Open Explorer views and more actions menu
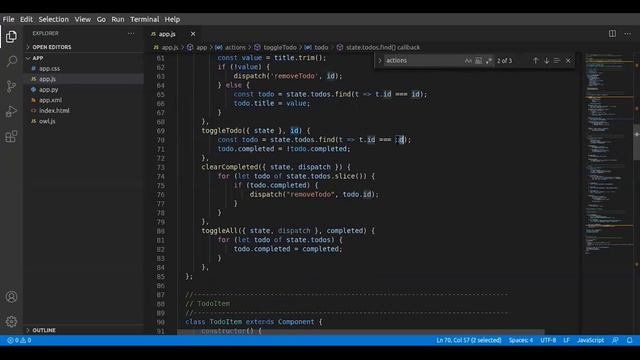Viewport: 640px width, 360px height. [131, 33]
